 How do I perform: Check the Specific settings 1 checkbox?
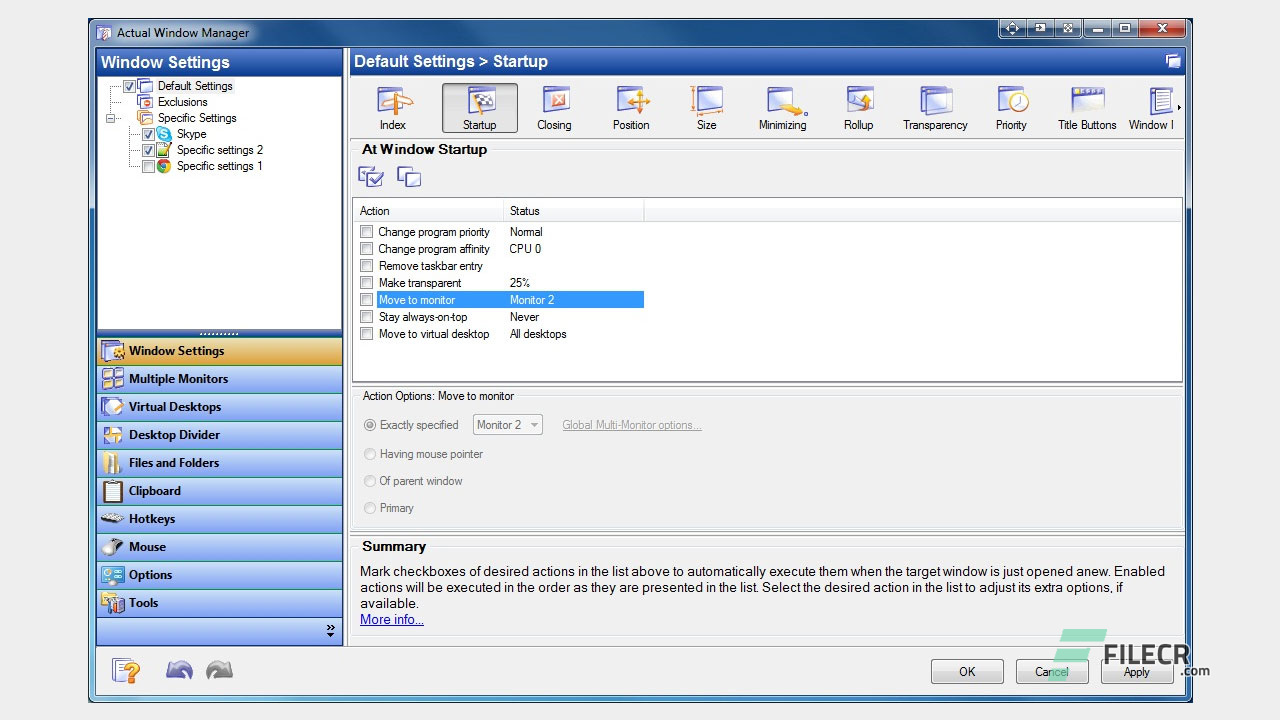[148, 166]
